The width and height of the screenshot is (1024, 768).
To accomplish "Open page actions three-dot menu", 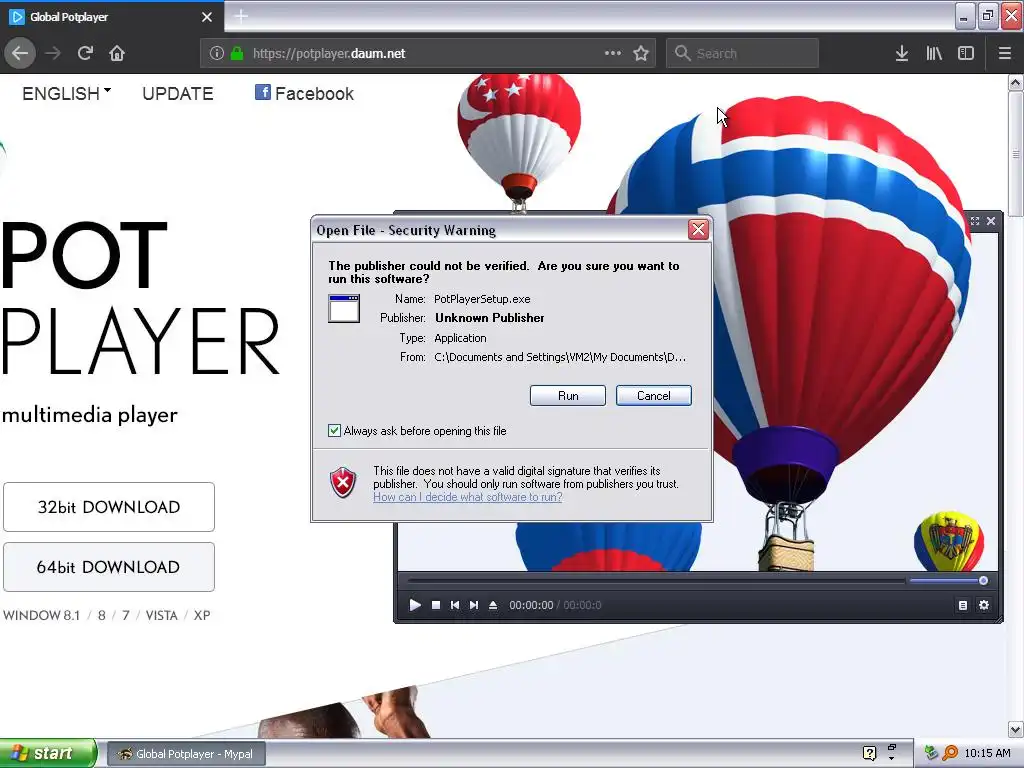I will point(613,53).
